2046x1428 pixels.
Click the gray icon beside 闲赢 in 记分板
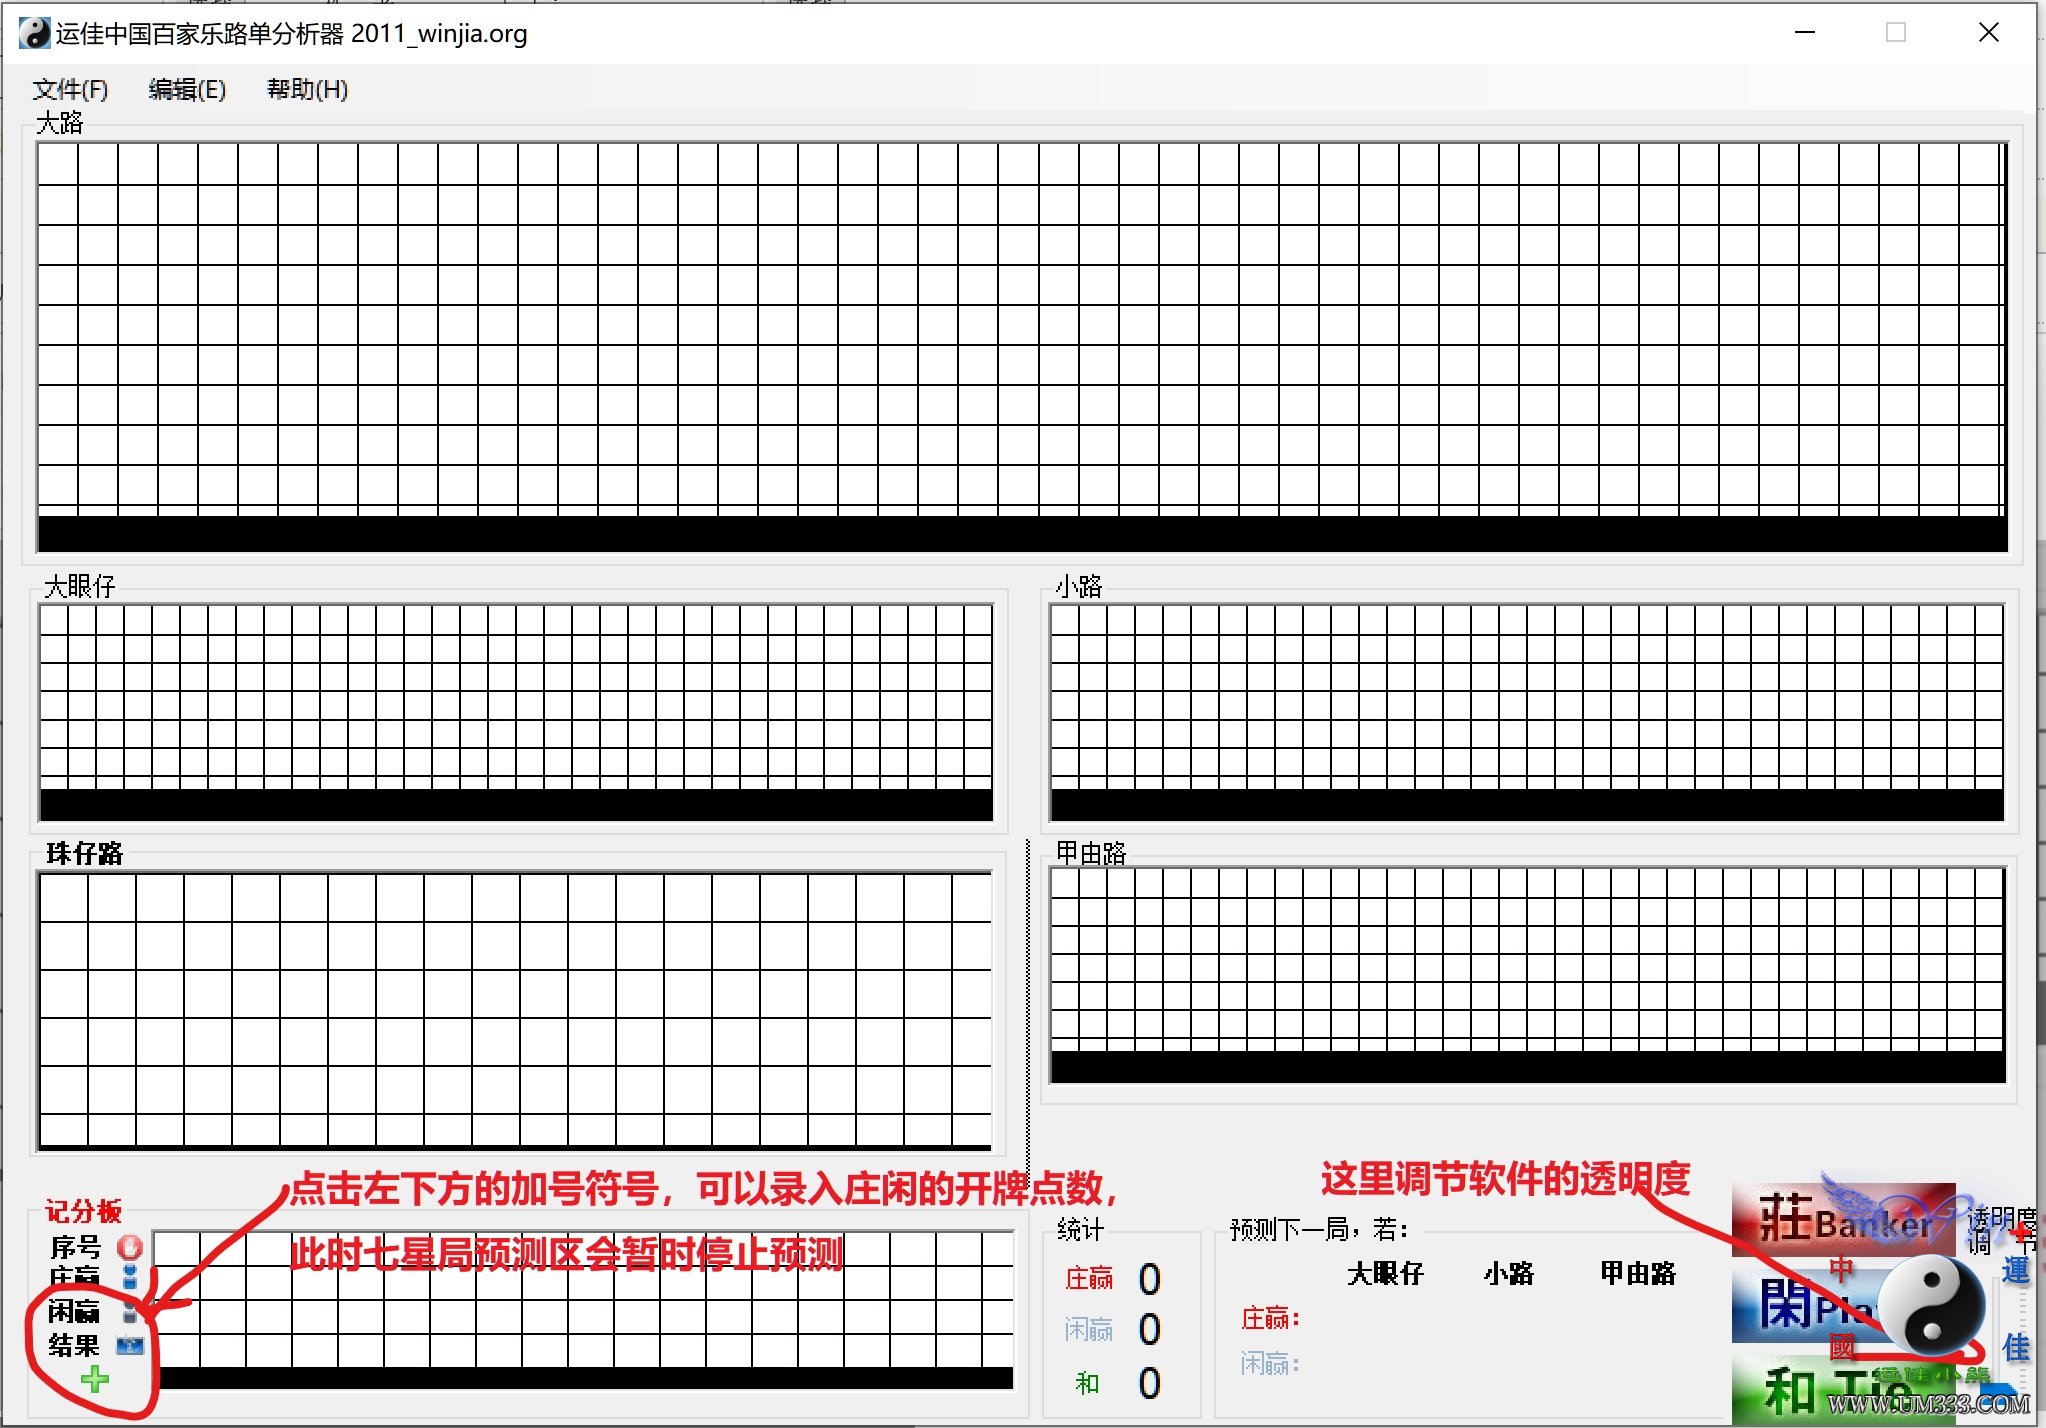click(130, 1311)
